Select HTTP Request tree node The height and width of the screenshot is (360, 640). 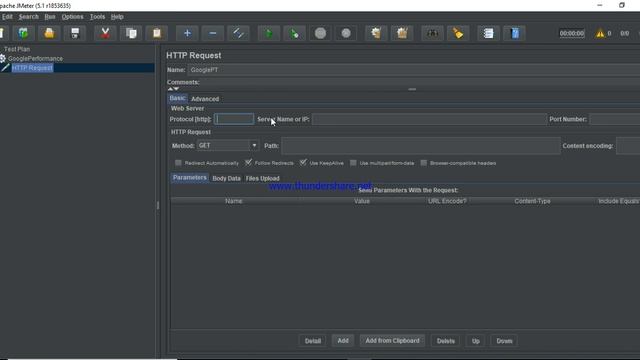coord(32,68)
